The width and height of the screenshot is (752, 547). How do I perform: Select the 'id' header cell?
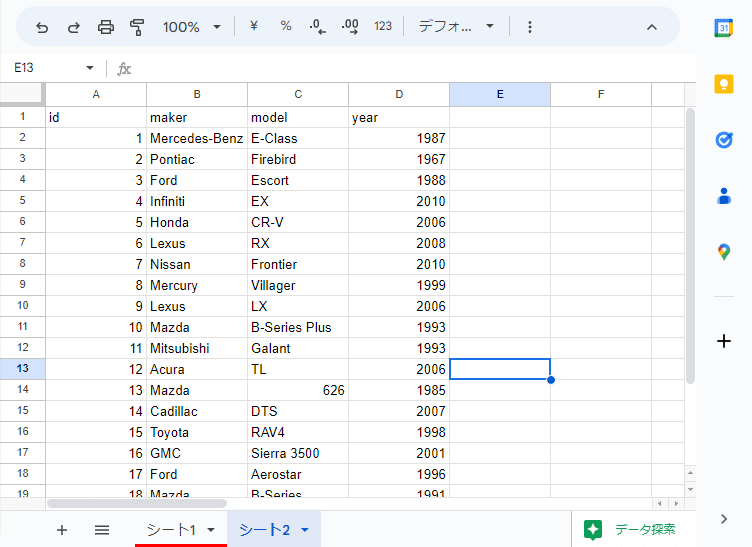point(96,117)
